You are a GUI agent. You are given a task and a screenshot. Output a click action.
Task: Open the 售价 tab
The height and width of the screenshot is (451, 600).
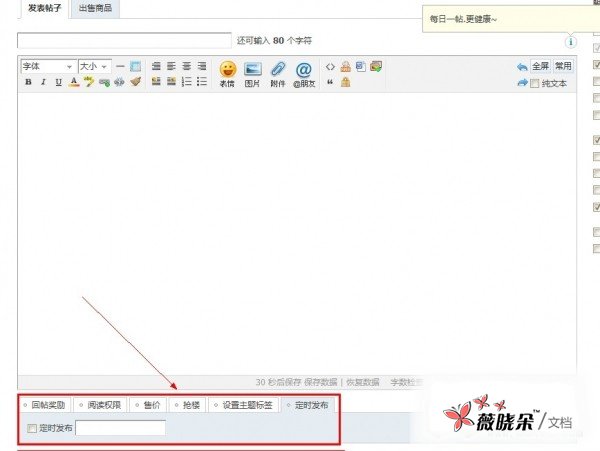pyautogui.click(x=148, y=405)
